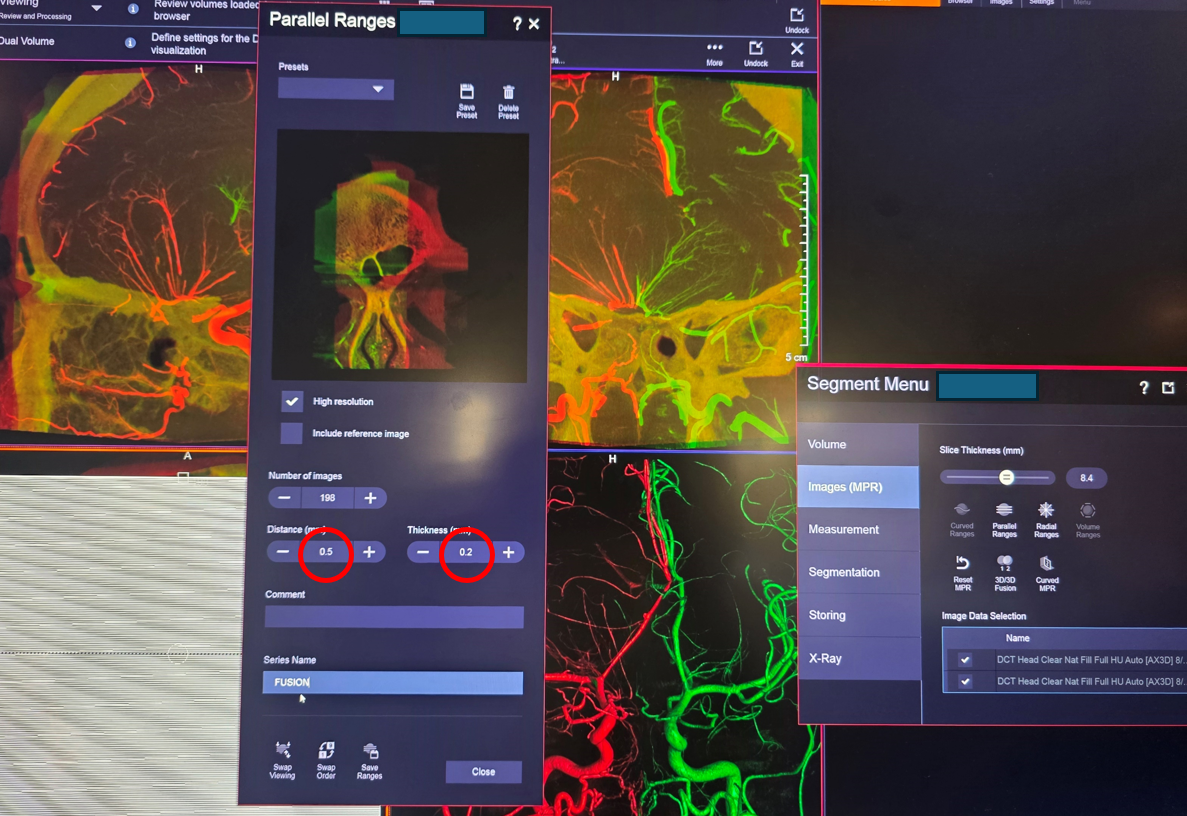Increase the Number of images value
The image size is (1187, 816).
tap(370, 498)
